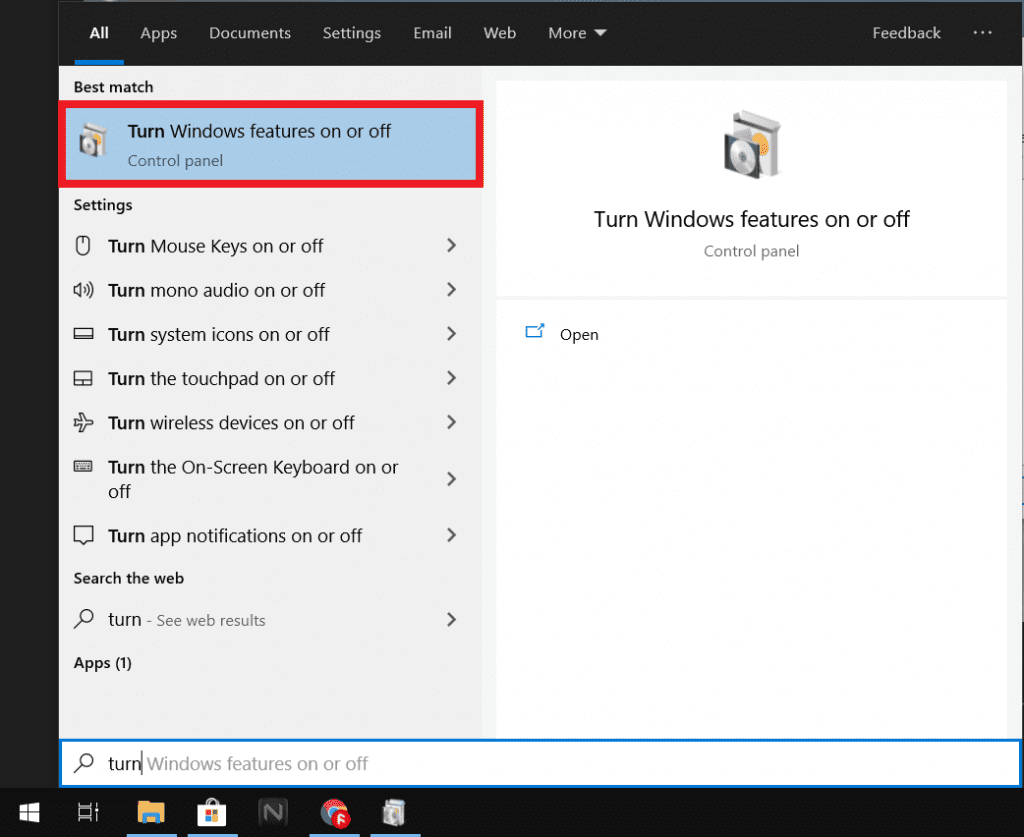Open the More dropdown menu
The width and height of the screenshot is (1024, 837).
click(577, 33)
